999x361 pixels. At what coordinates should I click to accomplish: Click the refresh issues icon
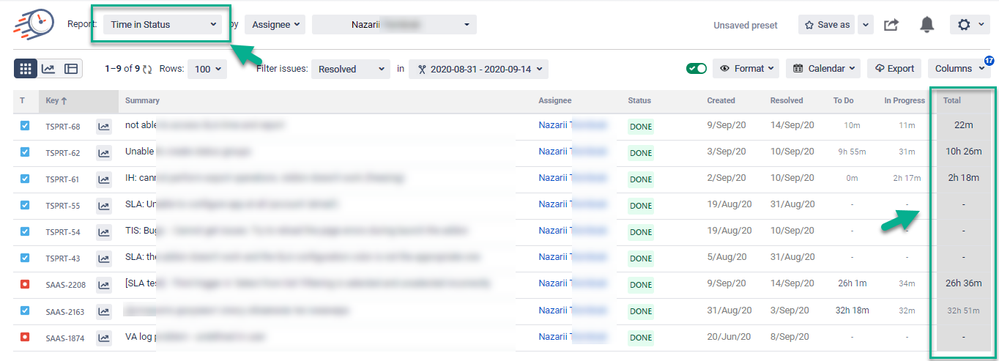pos(148,69)
